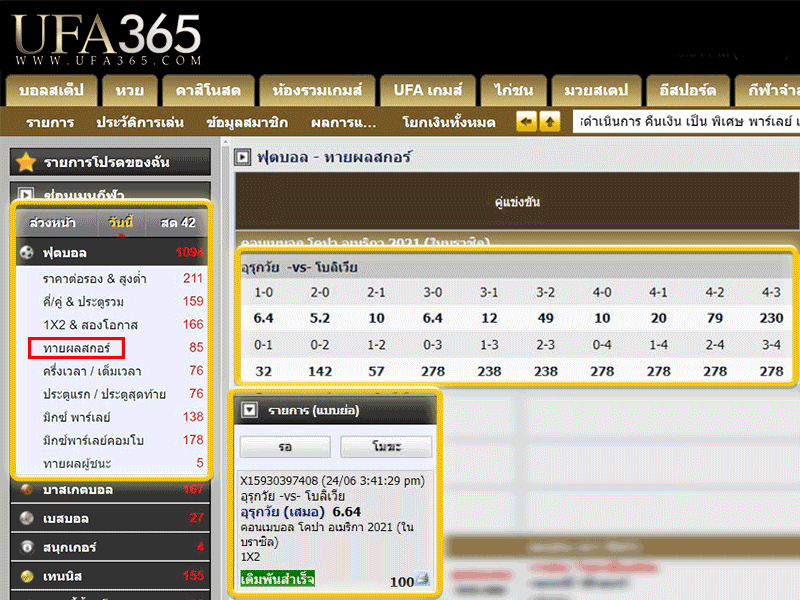Switch to วันนี้ schedule tab
Screen dimensions: 800x600
click(121, 222)
